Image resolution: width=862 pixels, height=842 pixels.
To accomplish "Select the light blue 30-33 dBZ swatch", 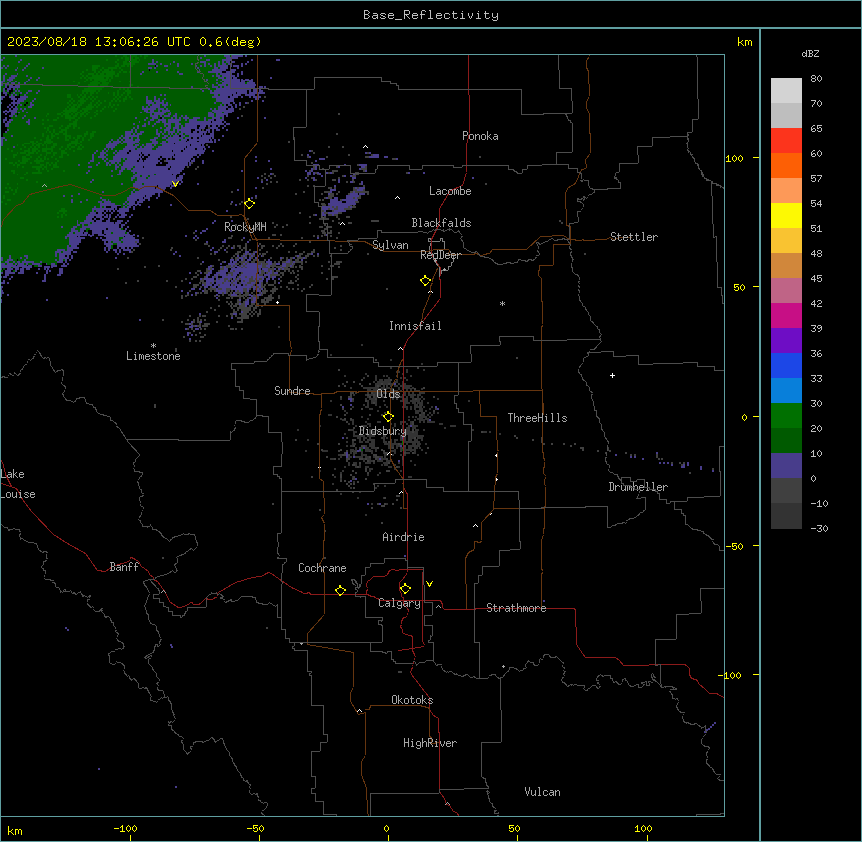I will (x=786, y=390).
